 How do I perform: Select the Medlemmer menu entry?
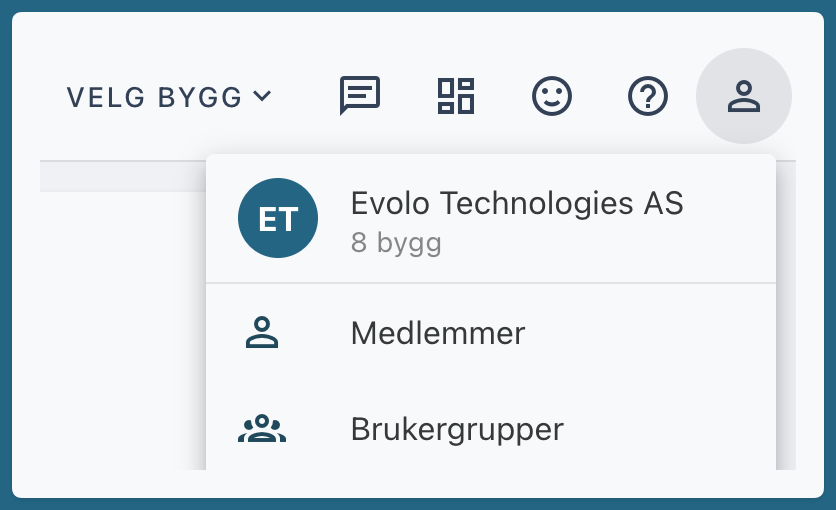(491, 333)
